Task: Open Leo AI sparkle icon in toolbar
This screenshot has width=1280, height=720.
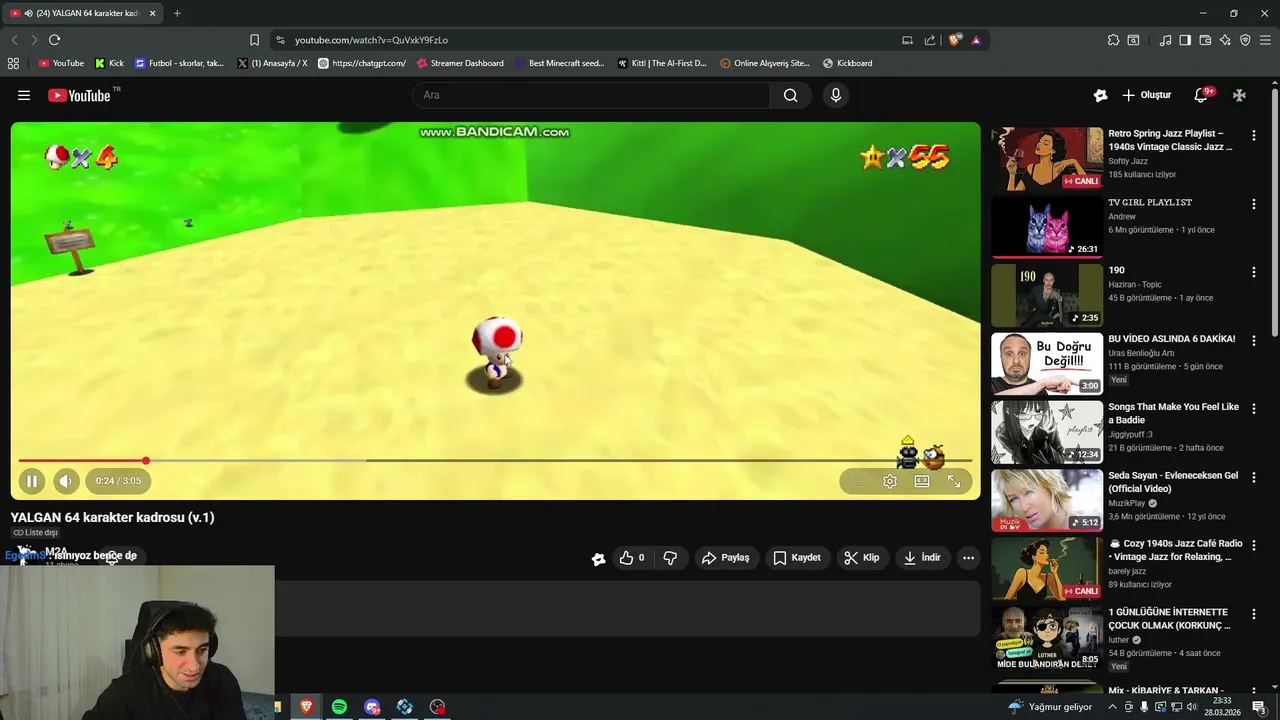Action: coord(1225,40)
